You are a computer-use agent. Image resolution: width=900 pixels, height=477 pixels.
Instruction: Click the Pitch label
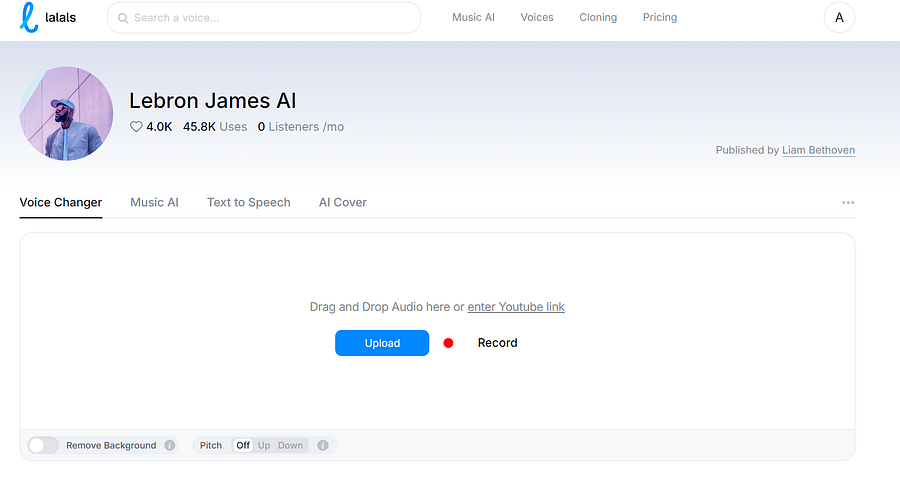[x=211, y=445]
